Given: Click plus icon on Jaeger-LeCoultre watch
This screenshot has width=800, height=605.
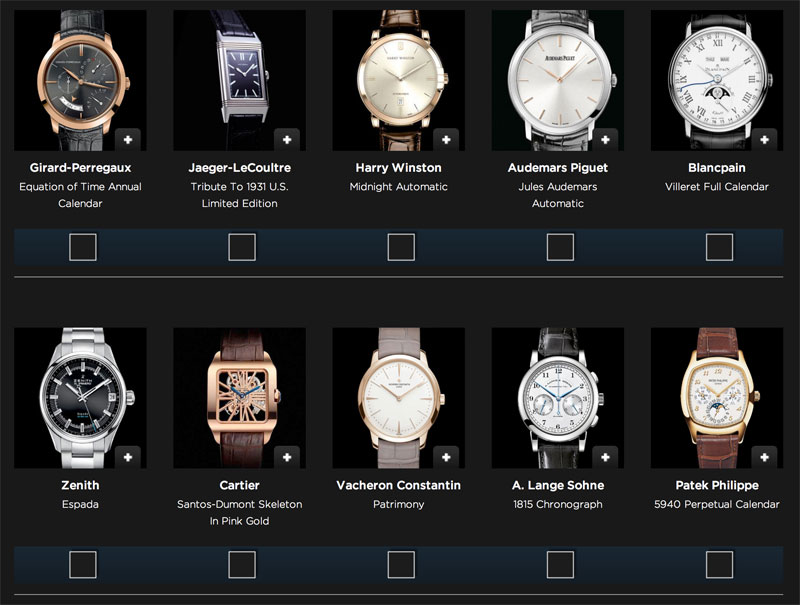Looking at the screenshot, I should click(287, 140).
